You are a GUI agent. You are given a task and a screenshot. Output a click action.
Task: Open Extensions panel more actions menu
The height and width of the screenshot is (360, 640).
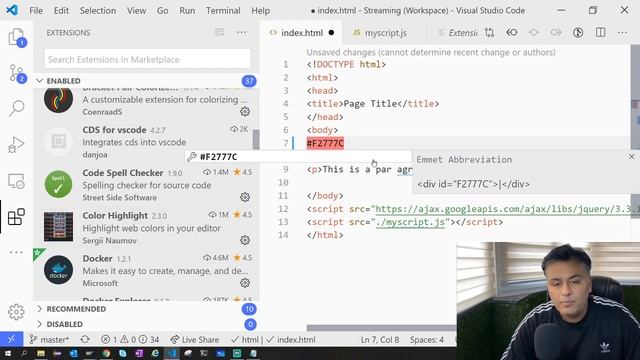click(241, 32)
